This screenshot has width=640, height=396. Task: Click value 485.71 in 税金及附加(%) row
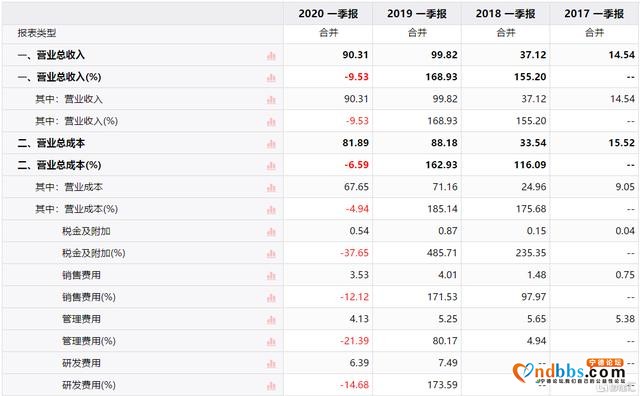pos(442,254)
